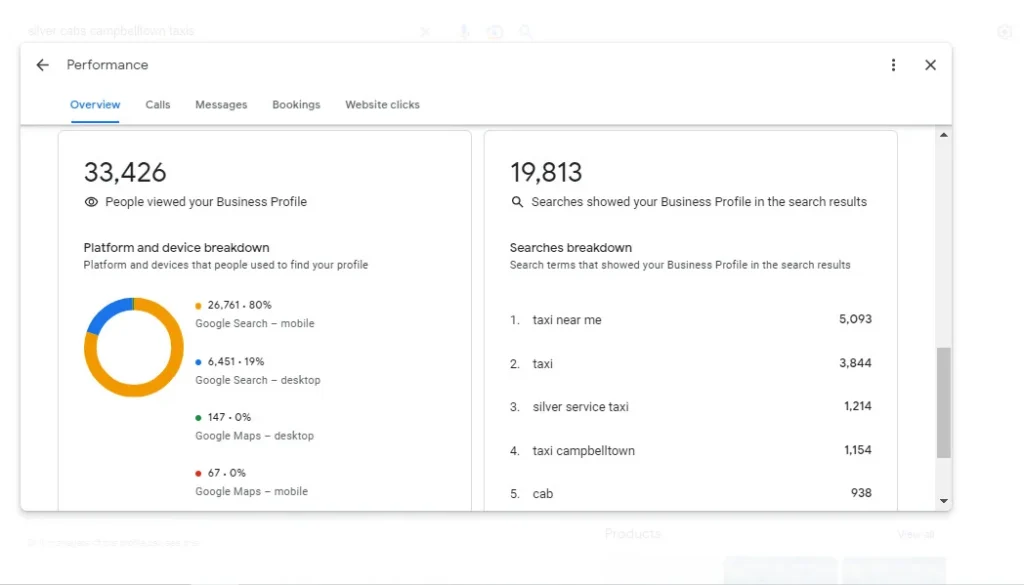This screenshot has width=1024, height=585.
Task: Click the red Google Maps mobile legend dot
Action: pyautogui.click(x=198, y=473)
